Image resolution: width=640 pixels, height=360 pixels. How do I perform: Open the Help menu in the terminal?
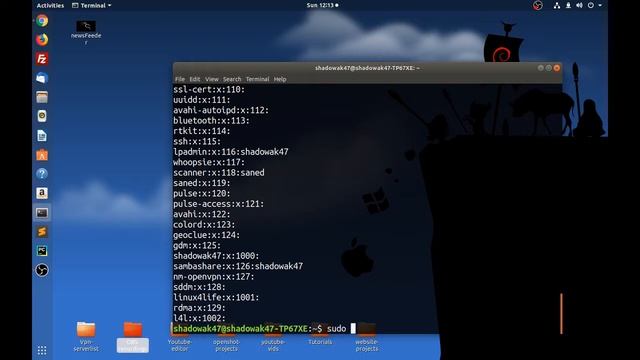(280, 79)
